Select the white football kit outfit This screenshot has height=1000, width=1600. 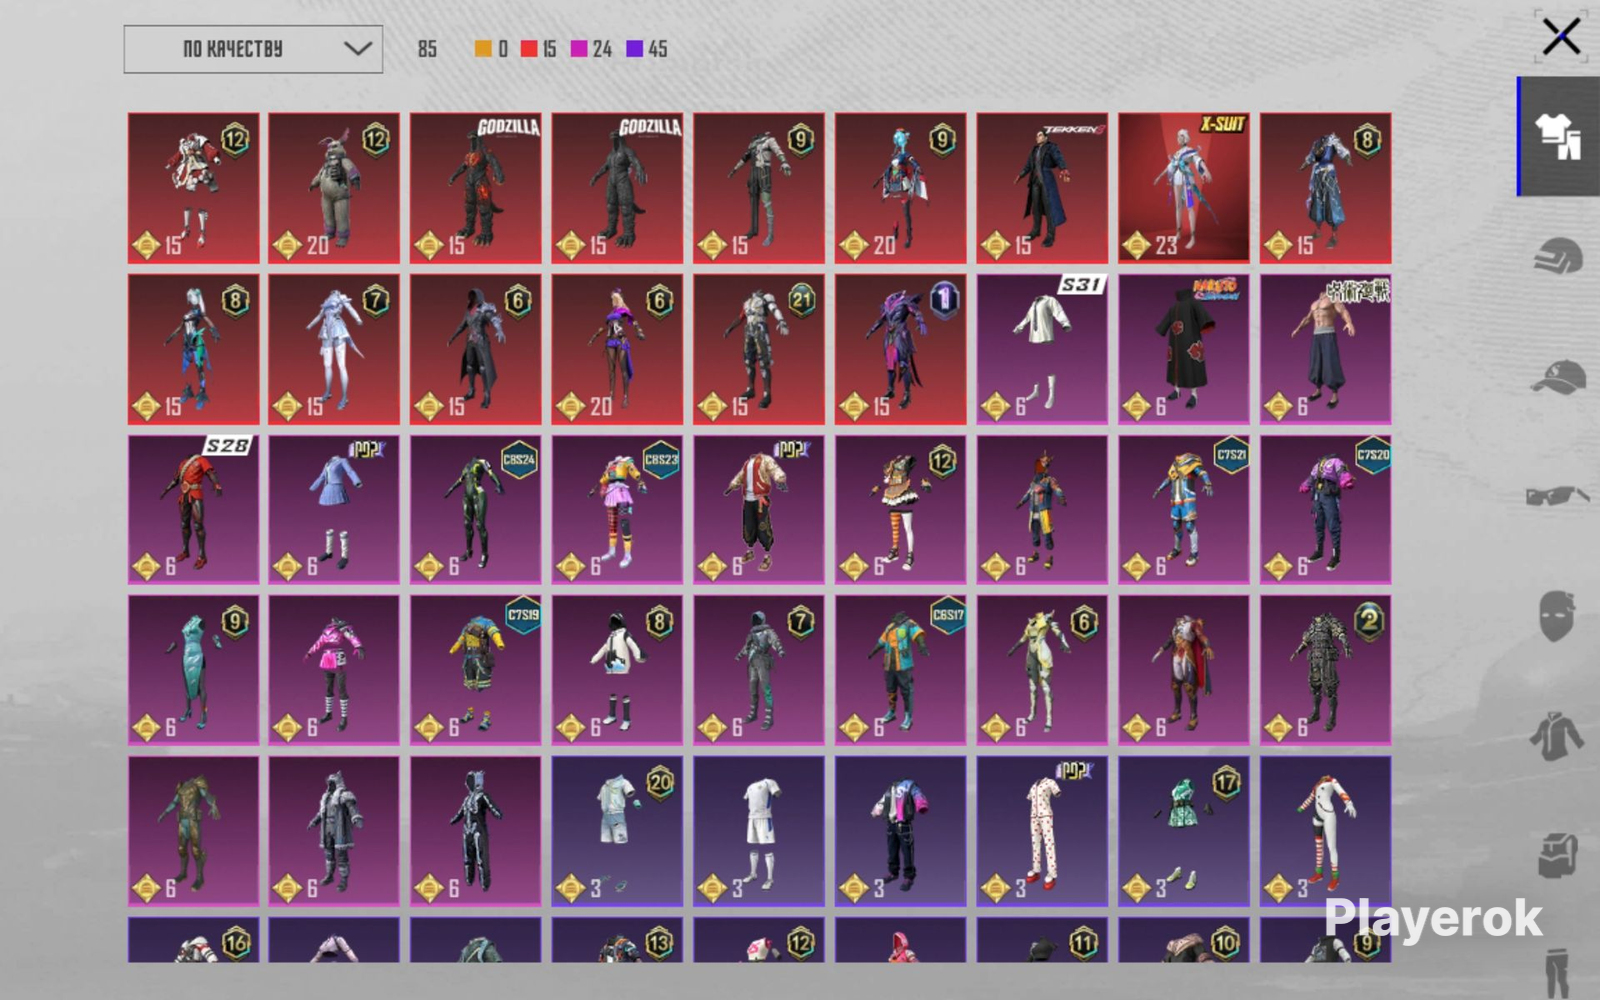759,831
